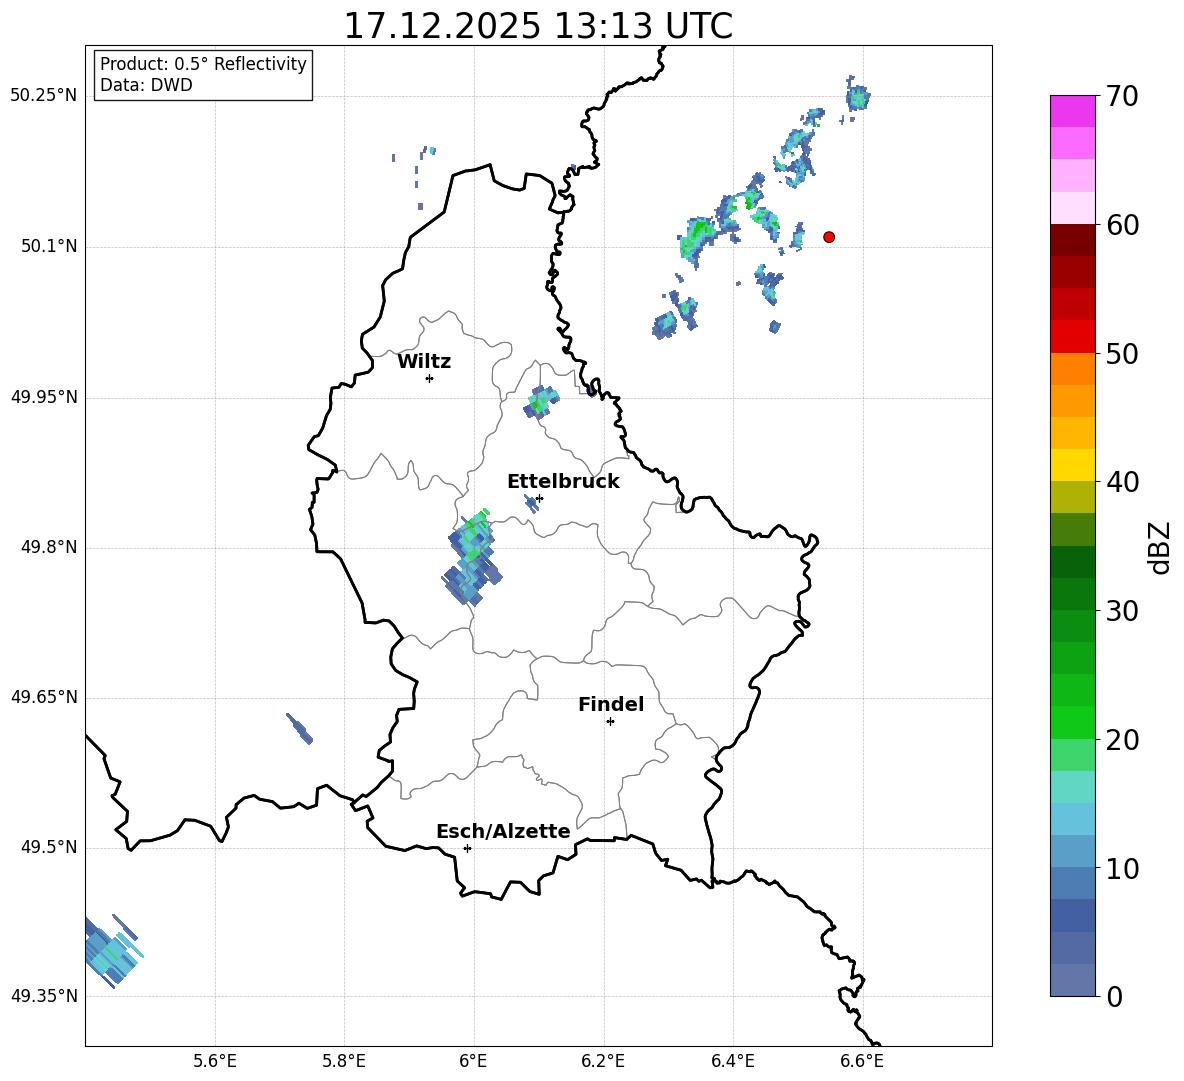
Task: Click the 20 tick label on colorbar
Action: tap(1122, 740)
